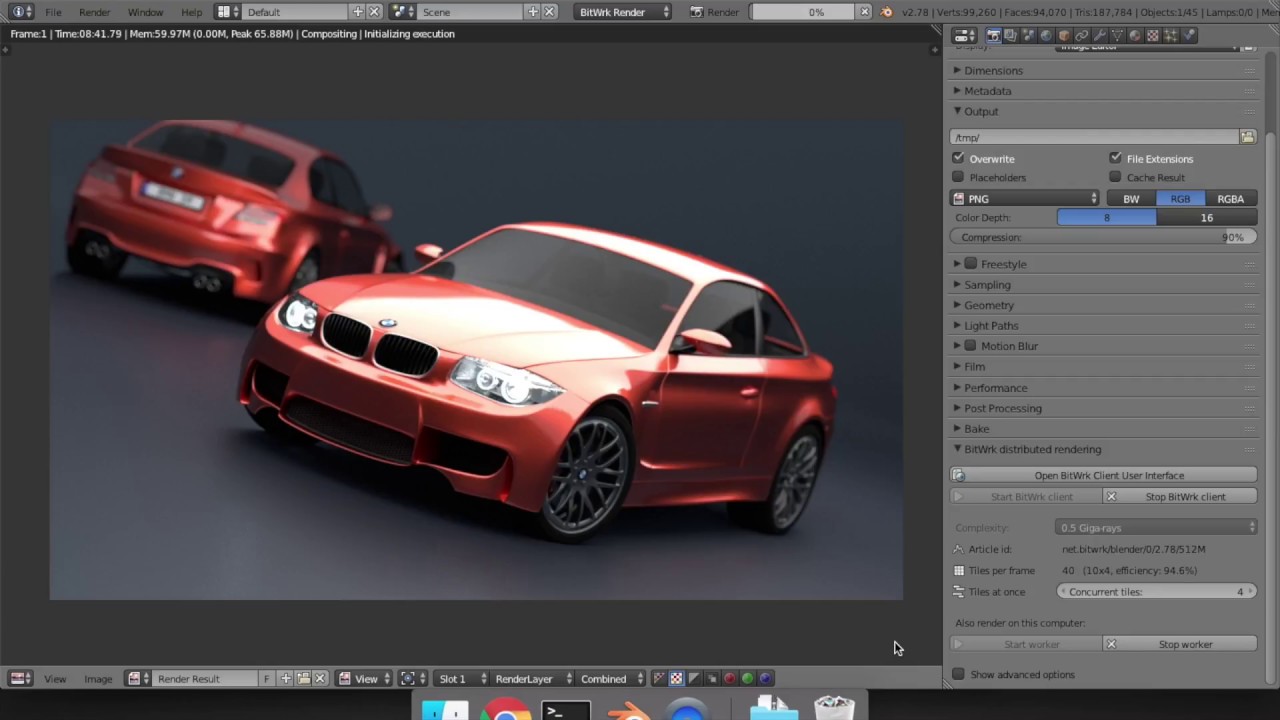Add a new screen layout with plus icon

(357, 12)
